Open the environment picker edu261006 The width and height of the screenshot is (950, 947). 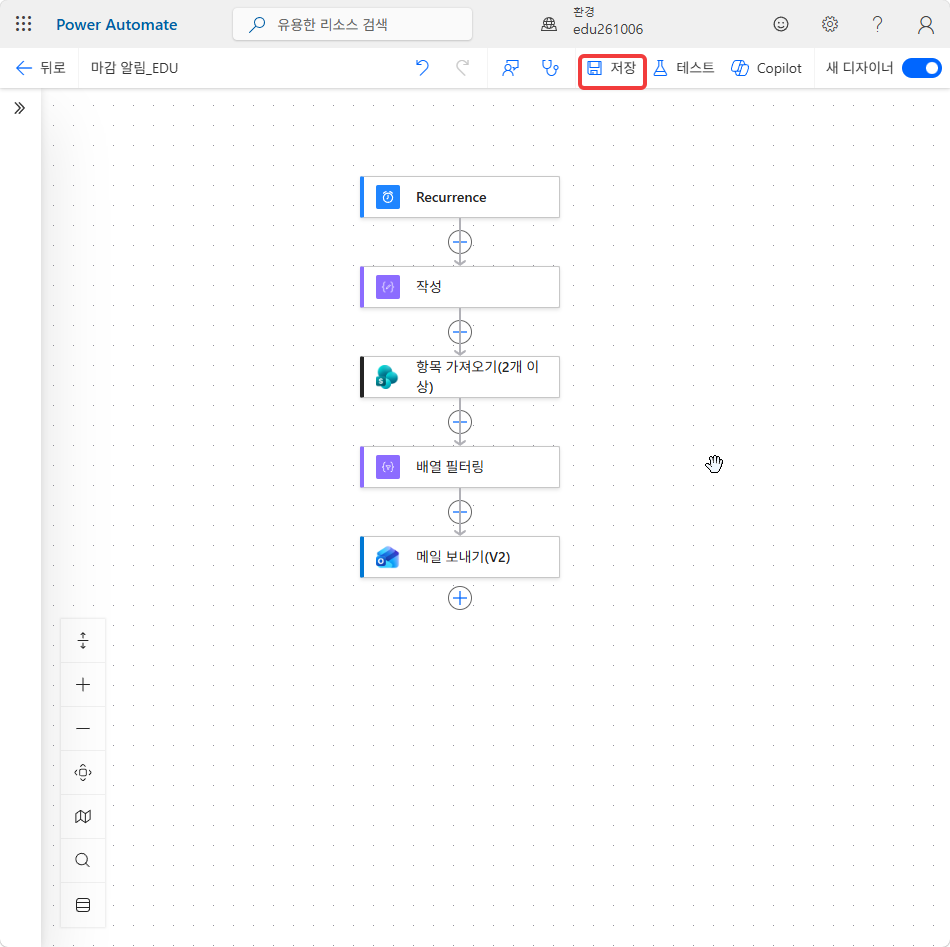tap(591, 21)
